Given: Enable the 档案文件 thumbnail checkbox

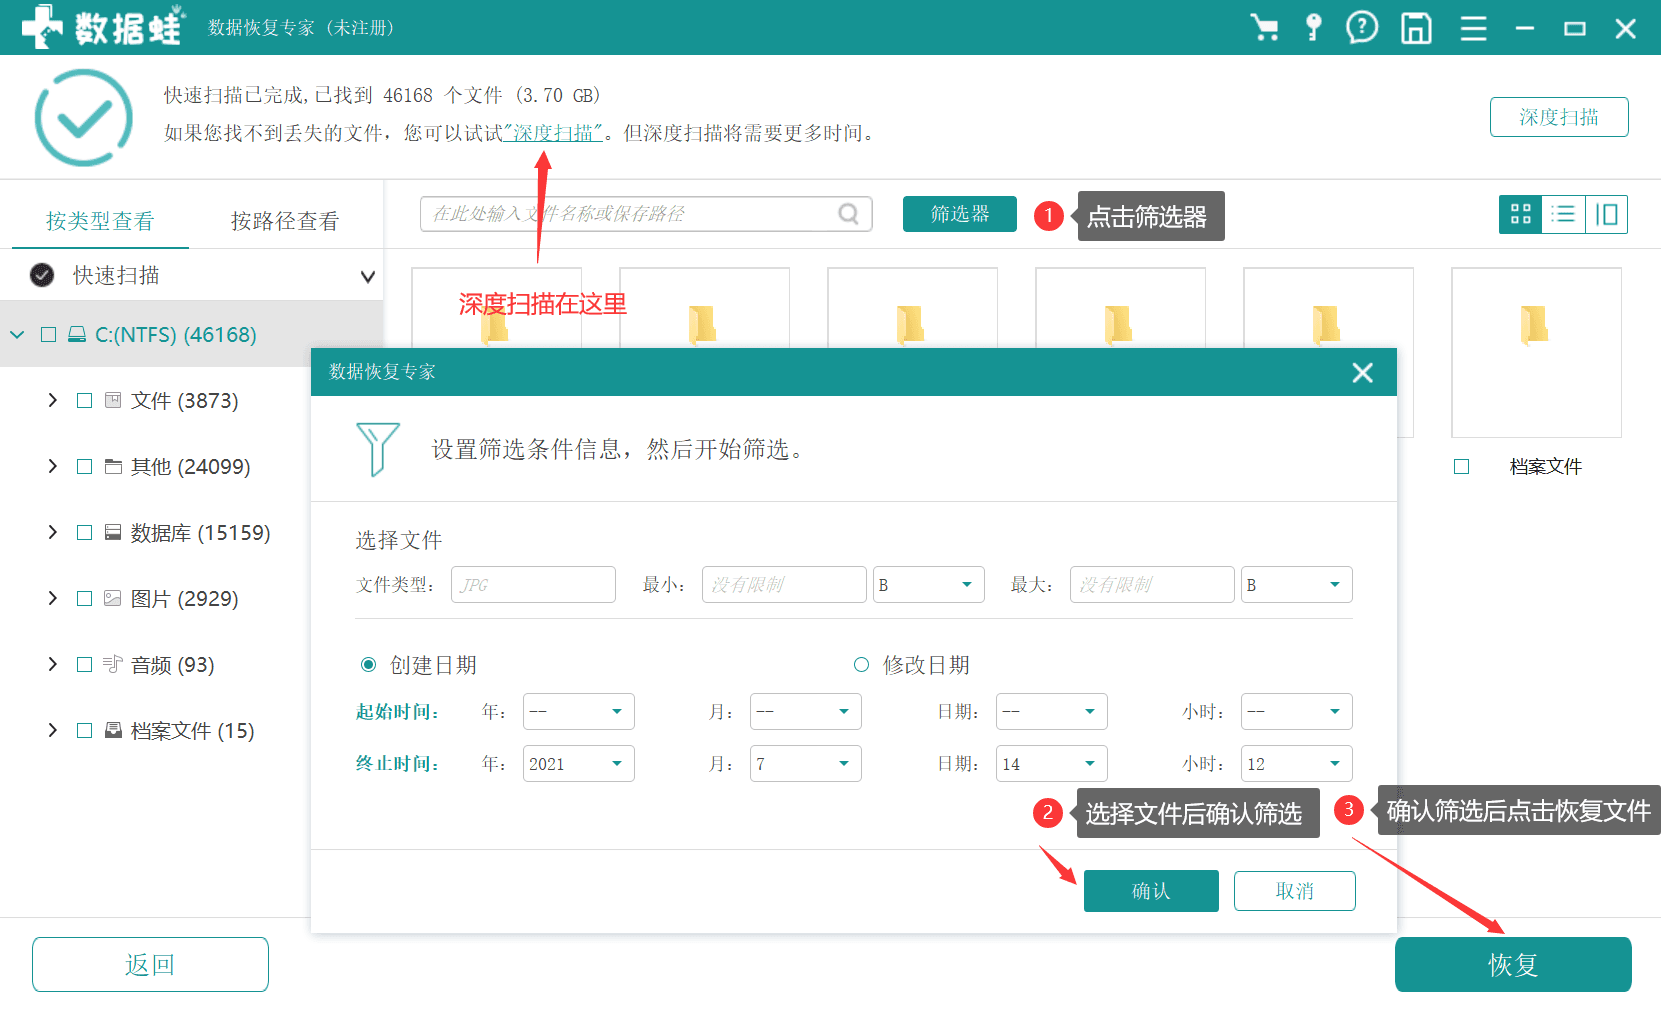Looking at the screenshot, I should pos(1461,465).
